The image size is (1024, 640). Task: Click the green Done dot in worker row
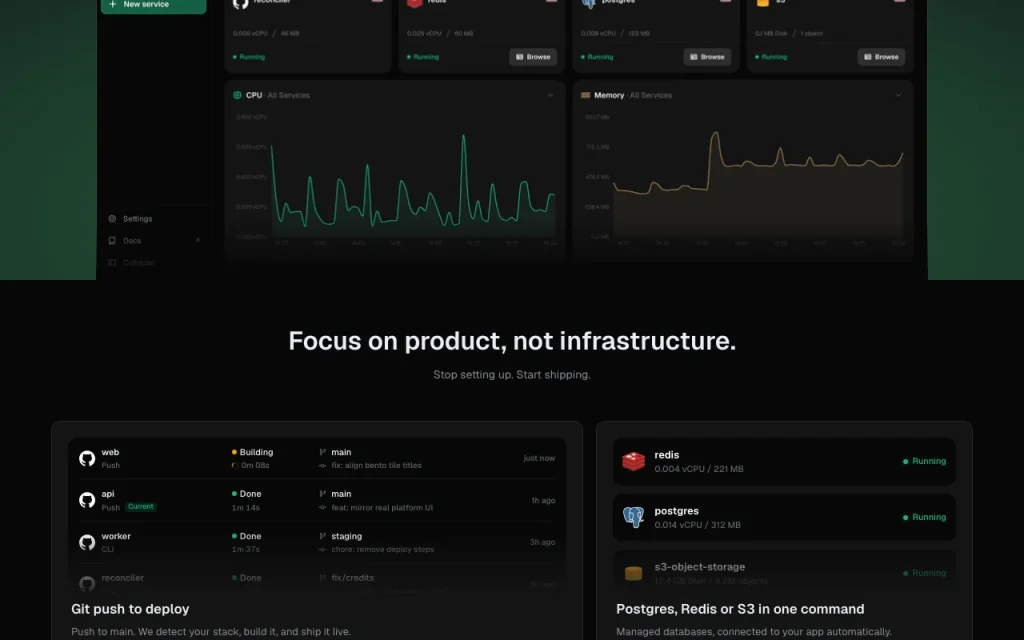click(234, 536)
